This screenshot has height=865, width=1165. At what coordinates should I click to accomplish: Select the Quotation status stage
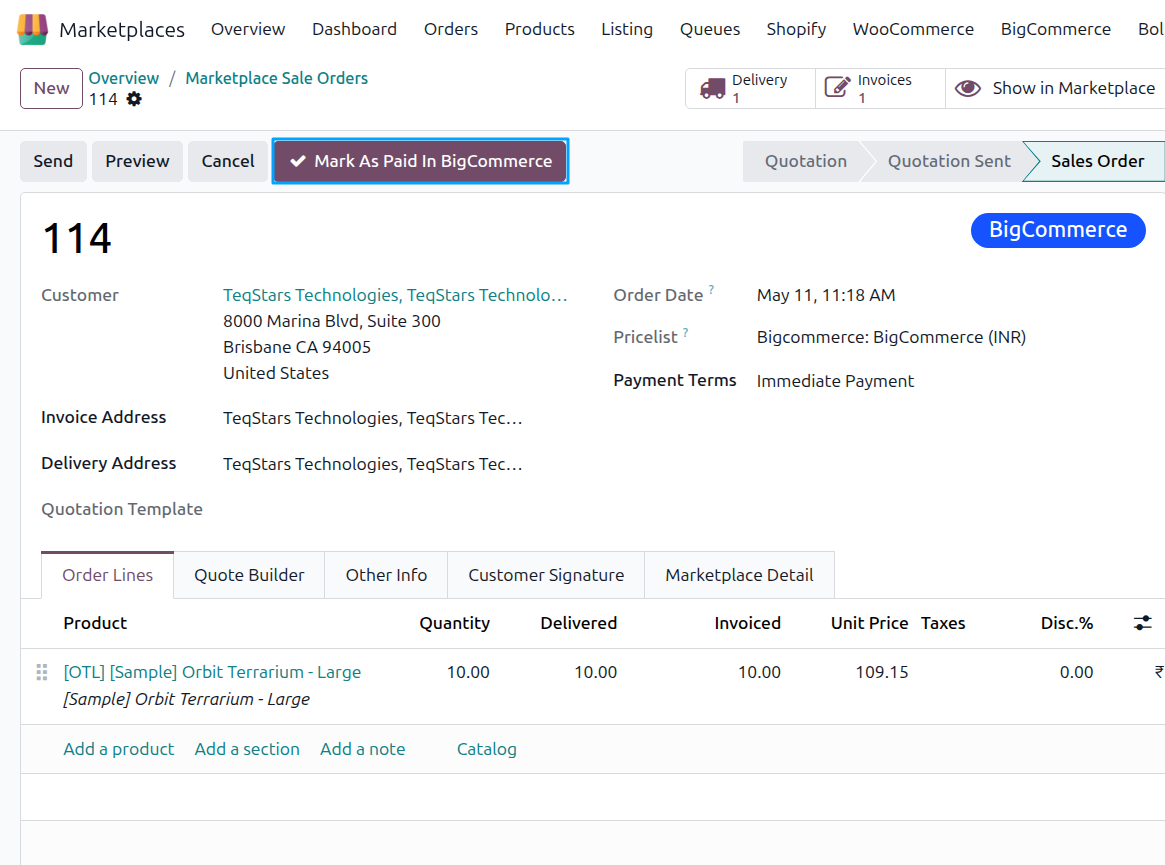click(x=805, y=161)
